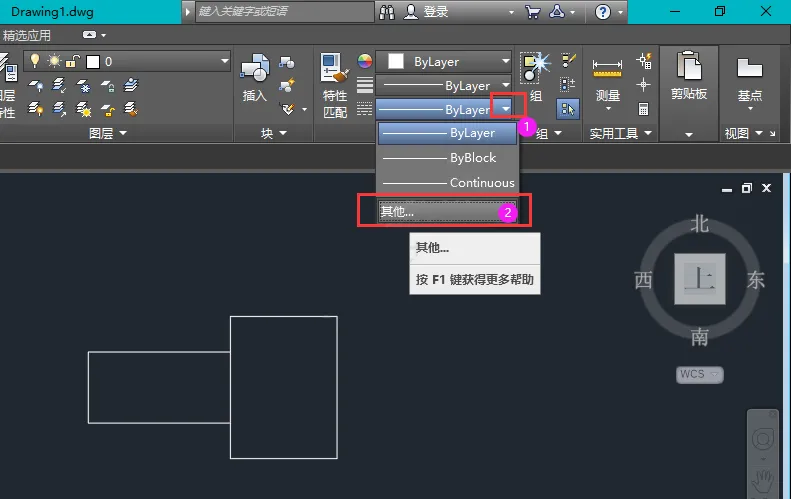Image resolution: width=791 pixels, height=499 pixels.
Task: Click the white layer color swatch
Action: tap(93, 62)
